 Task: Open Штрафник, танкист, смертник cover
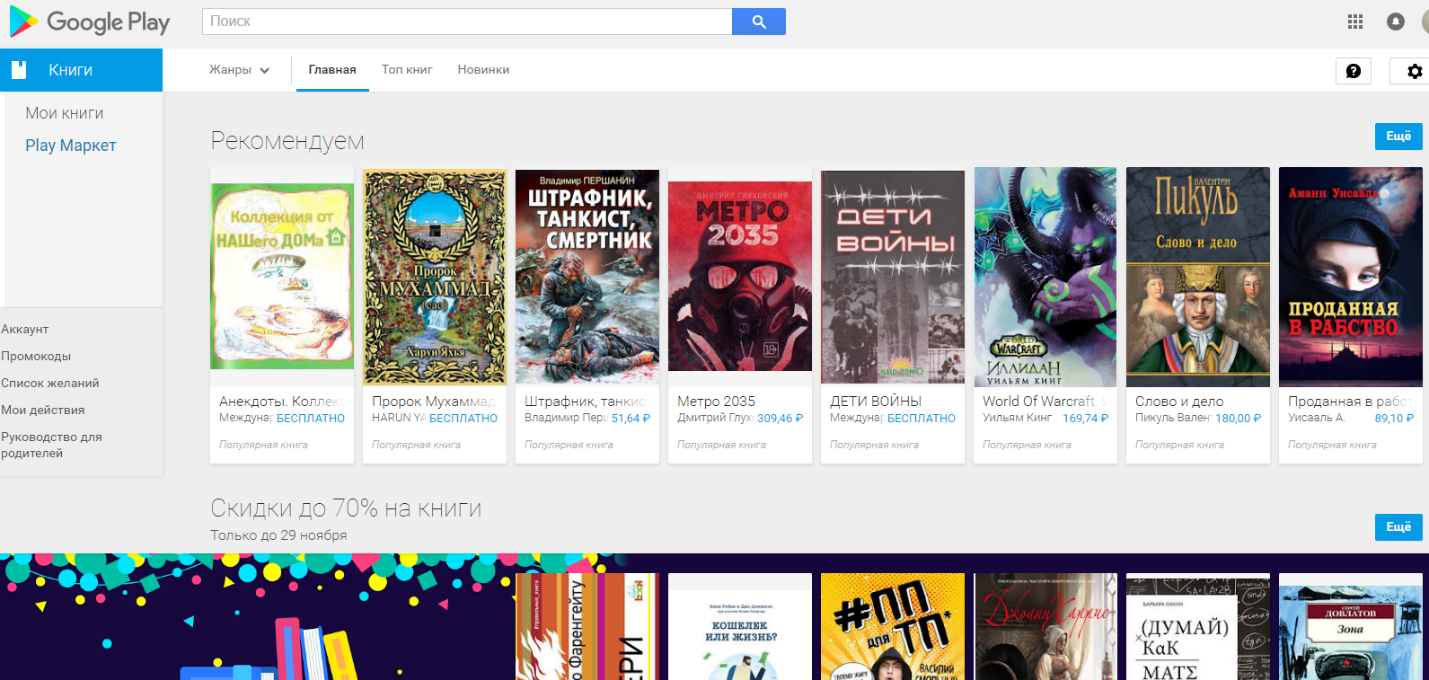point(587,277)
